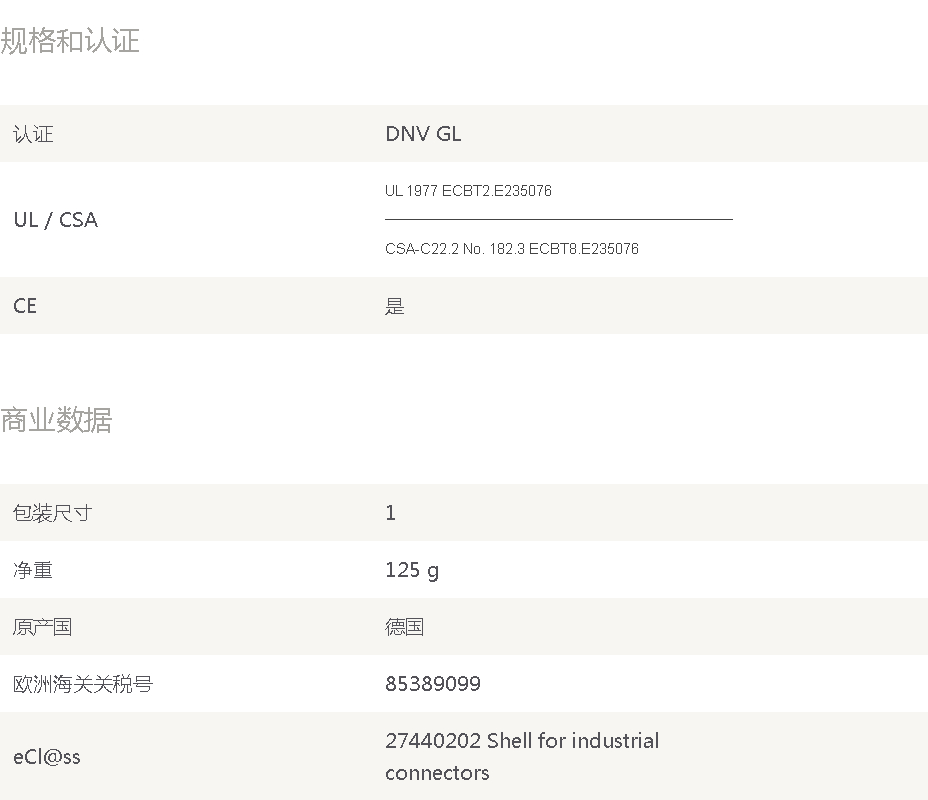Click the country of origin 德国
The width and height of the screenshot is (928, 800).
(x=405, y=627)
